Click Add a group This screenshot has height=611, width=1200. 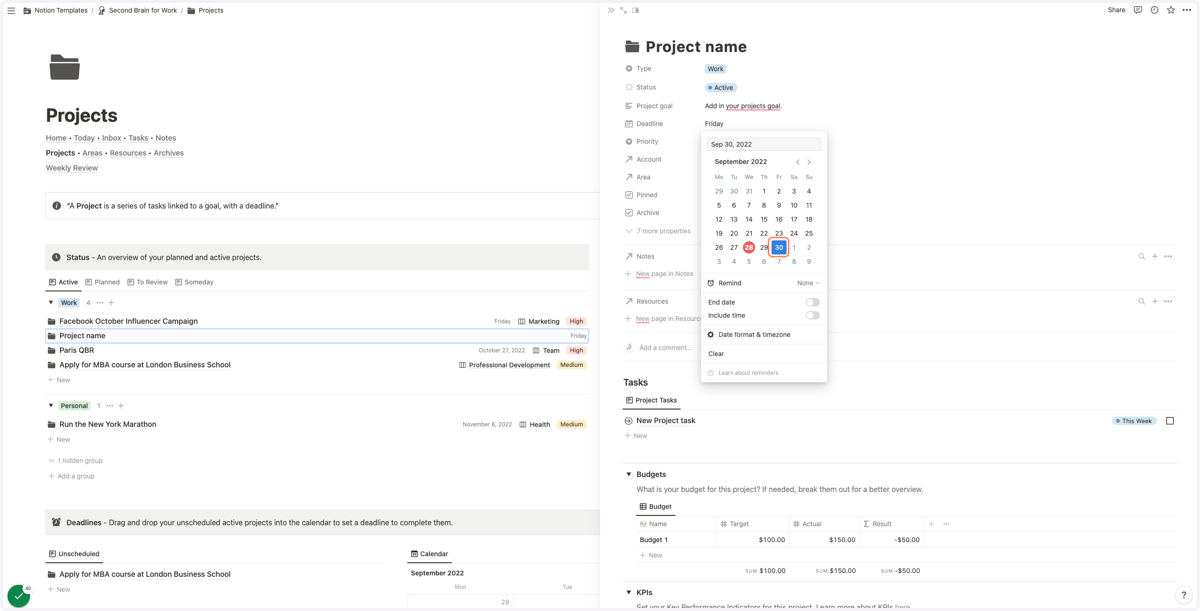[x=71, y=476]
